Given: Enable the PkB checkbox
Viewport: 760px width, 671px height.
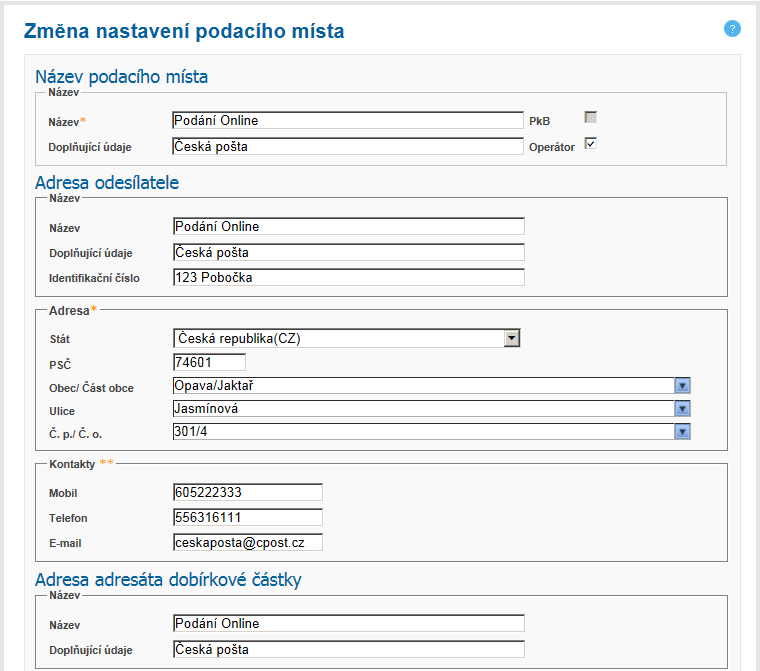Looking at the screenshot, I should coord(590,118).
